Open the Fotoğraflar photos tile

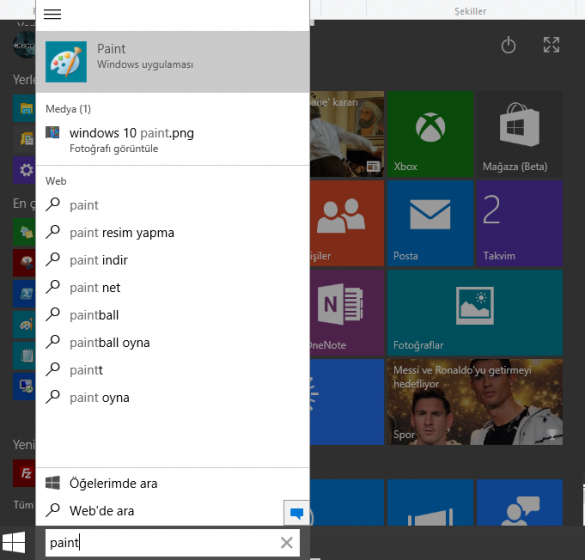475,313
